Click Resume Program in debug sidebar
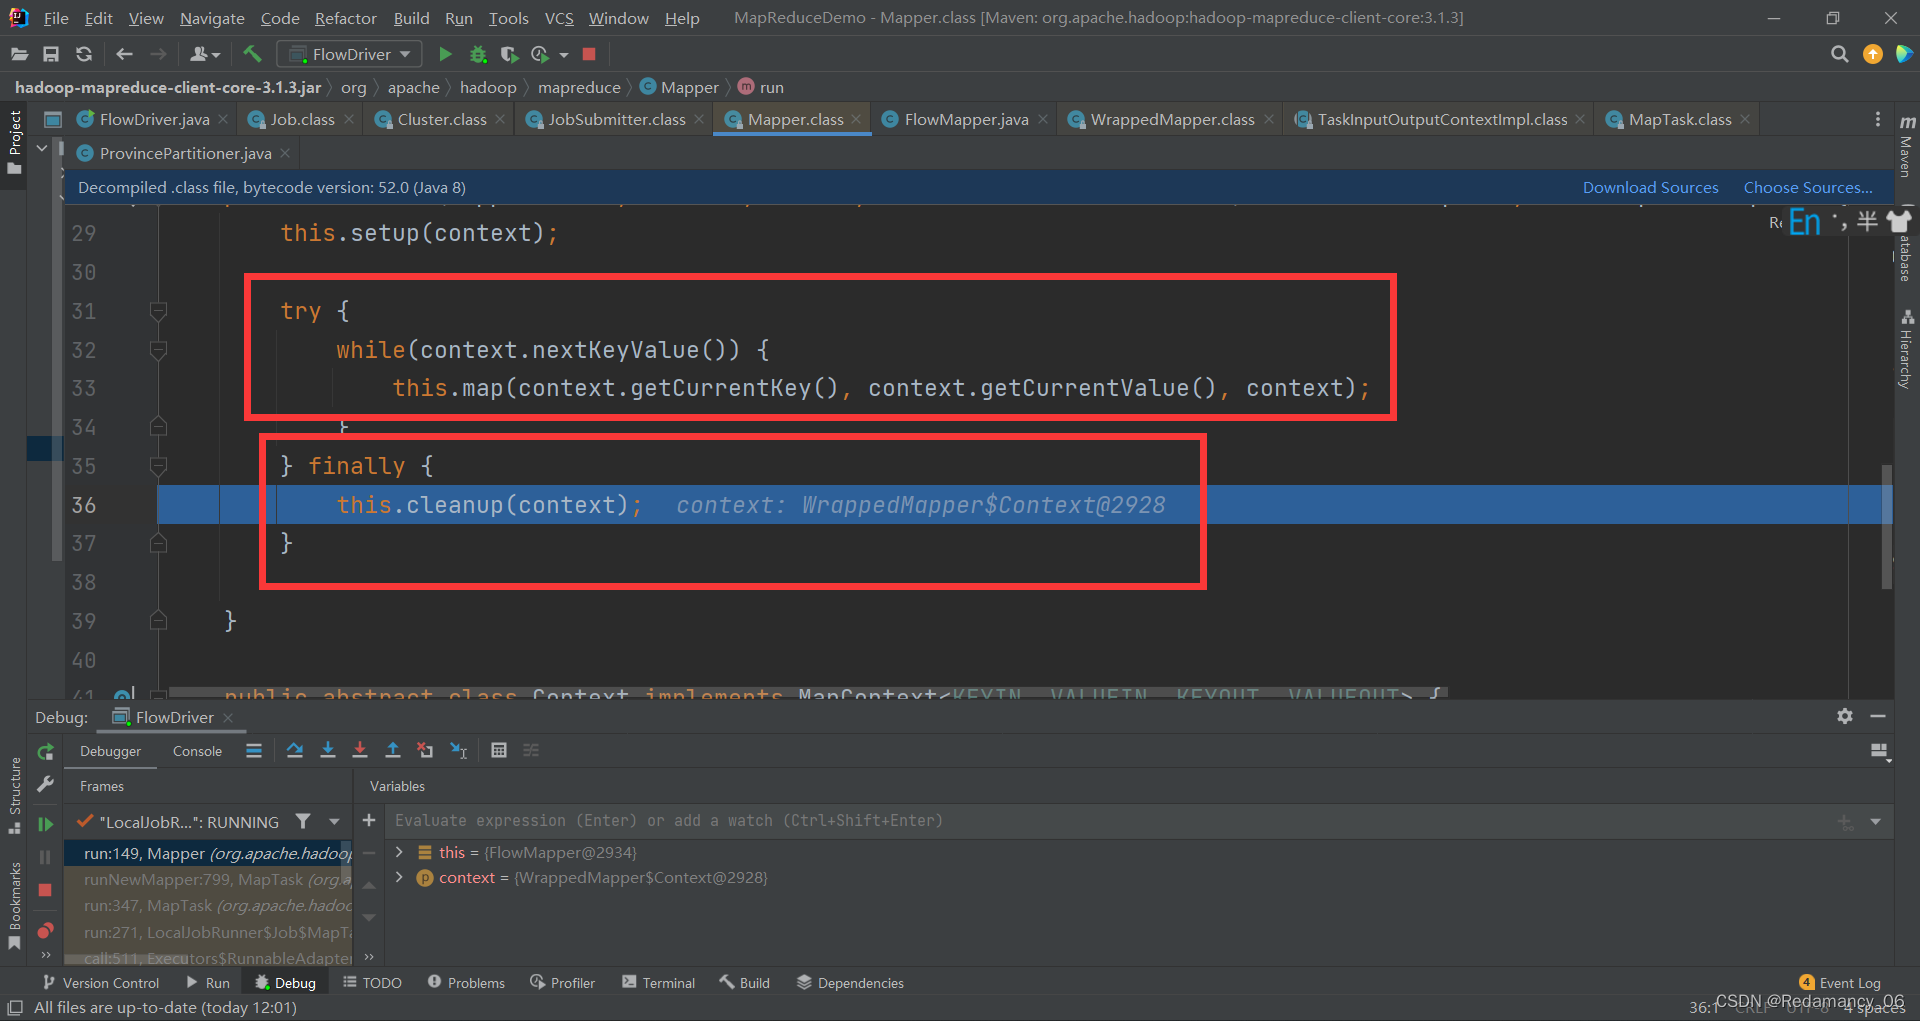This screenshot has width=1920, height=1021. [x=45, y=824]
